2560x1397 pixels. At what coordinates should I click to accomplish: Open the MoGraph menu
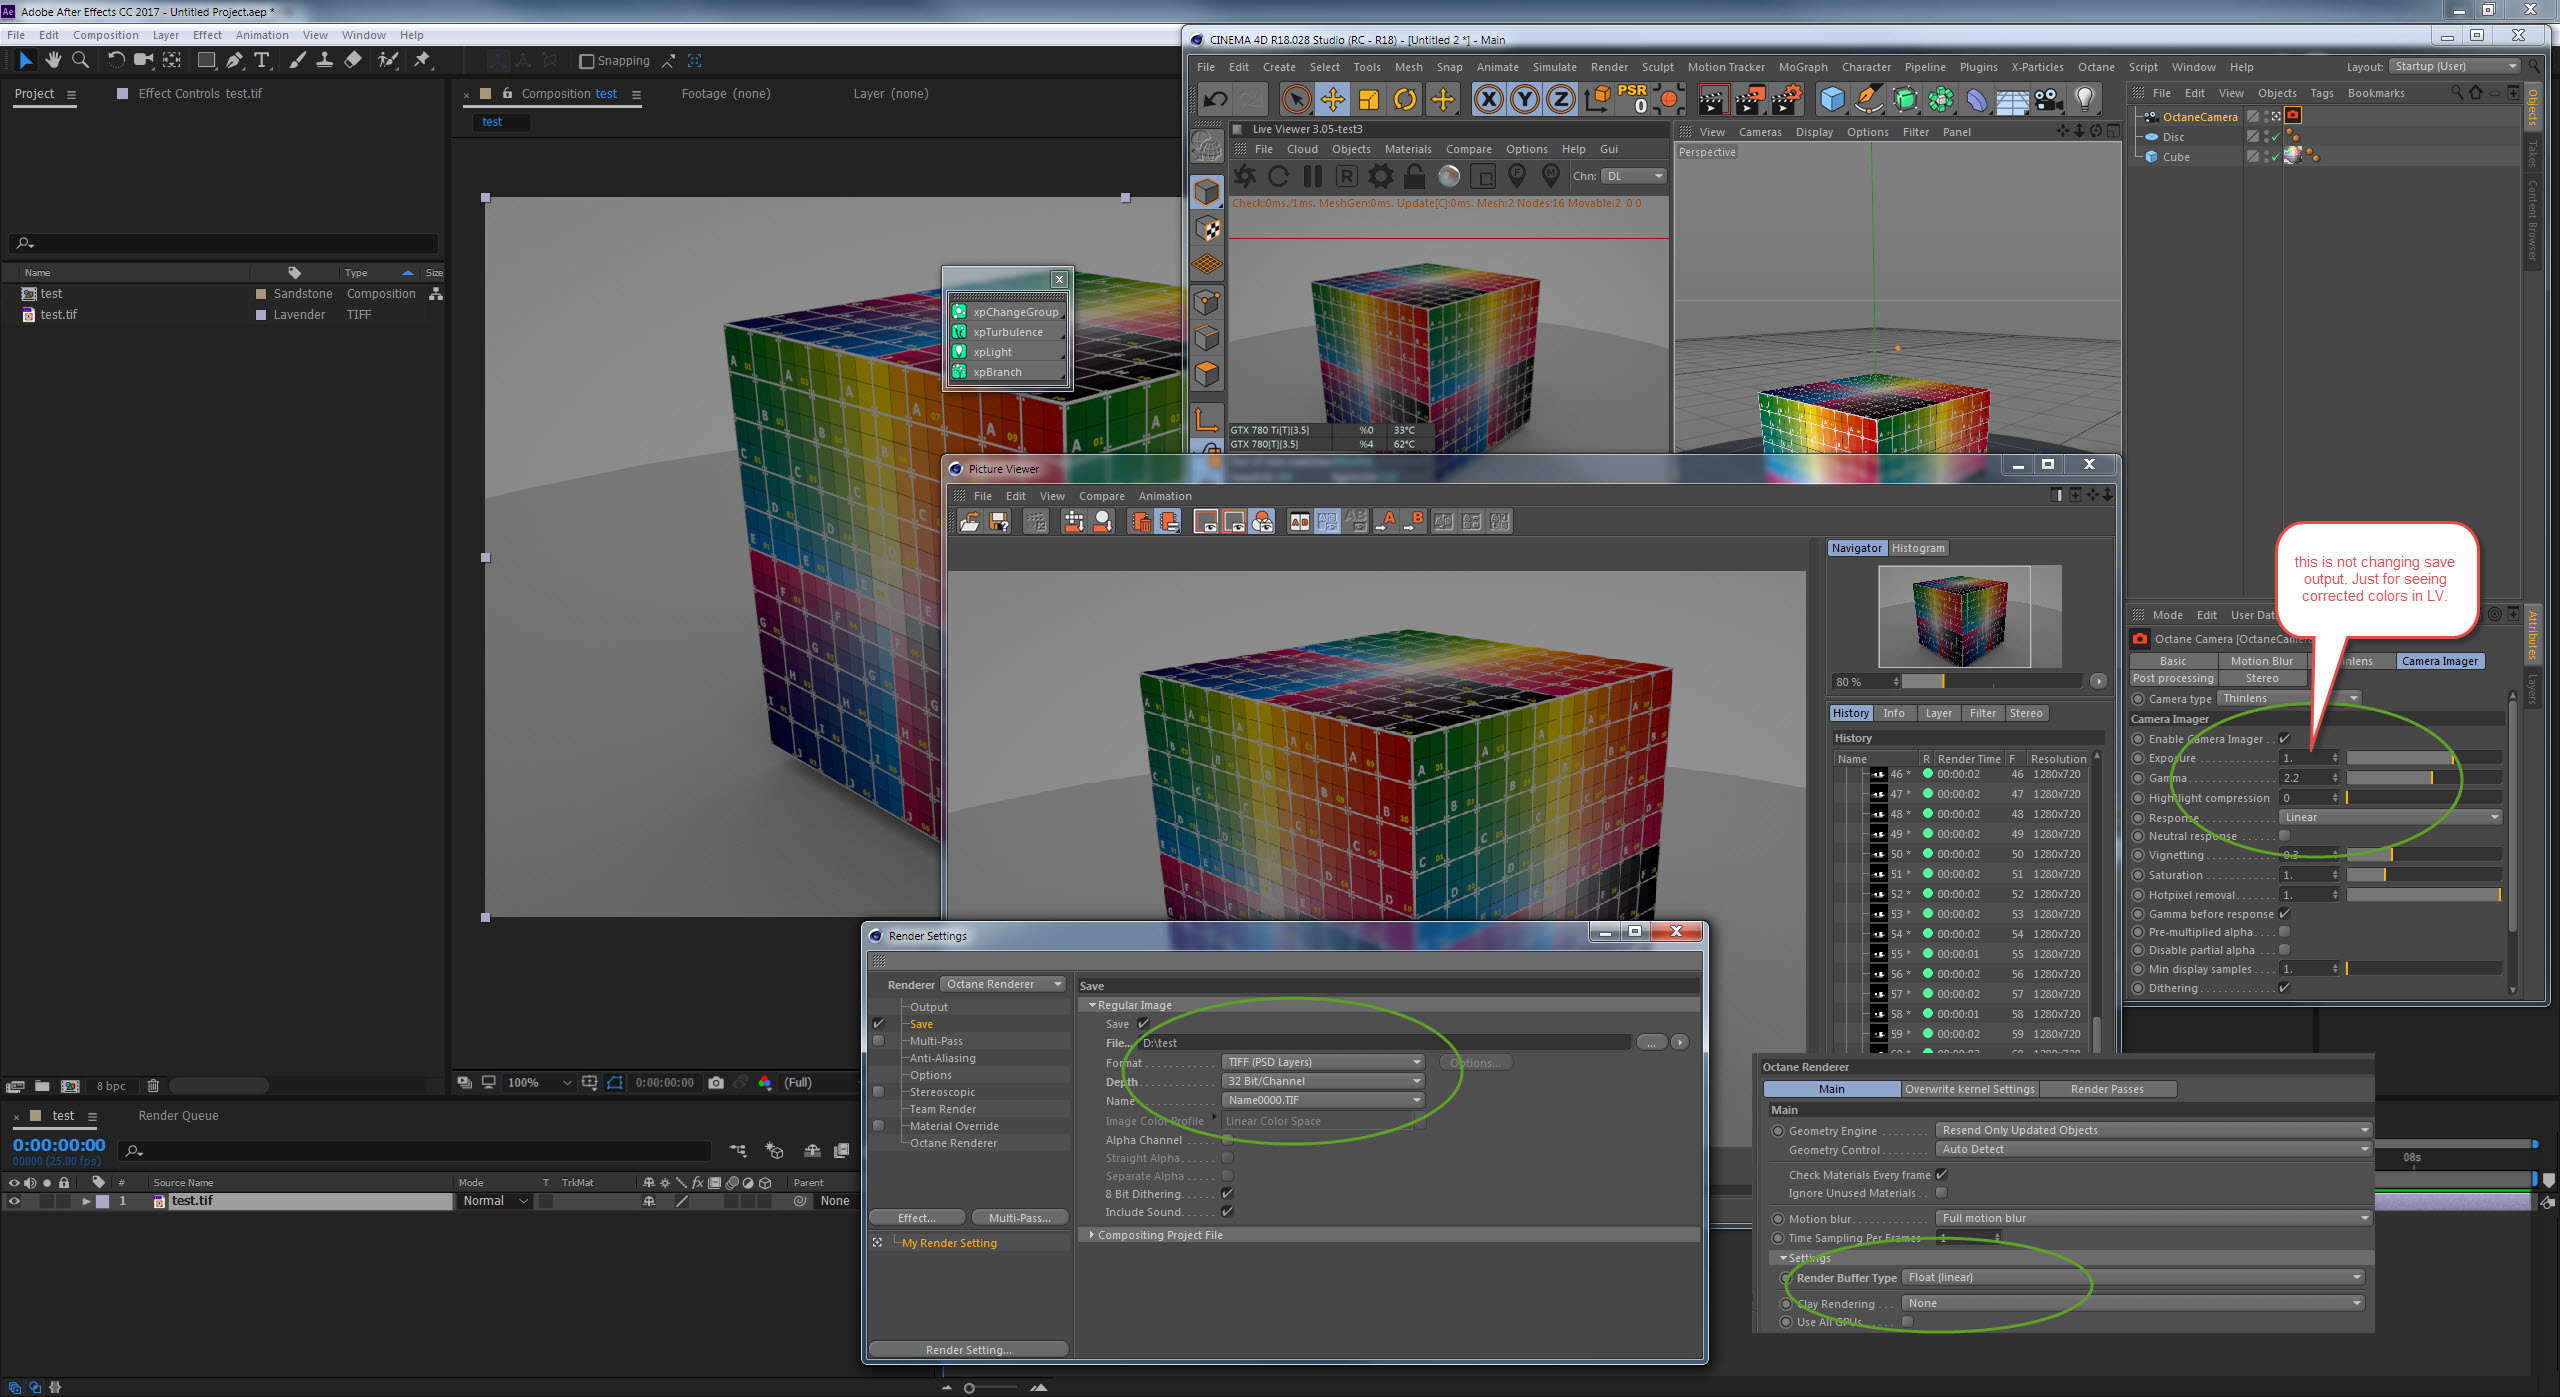(x=1802, y=67)
